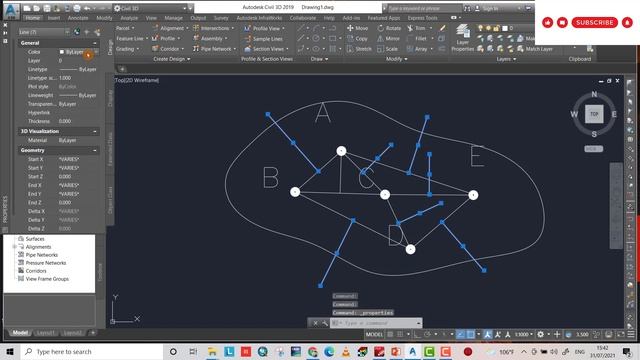
Task: Click the Undo arrow in quick access toolbar
Action: click(87, 8)
